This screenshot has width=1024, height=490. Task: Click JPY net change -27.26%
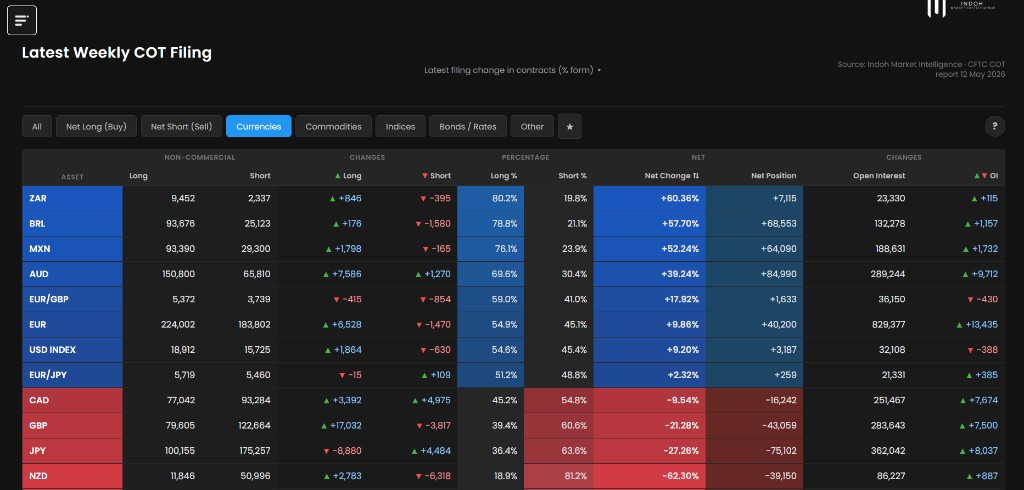[649, 451]
